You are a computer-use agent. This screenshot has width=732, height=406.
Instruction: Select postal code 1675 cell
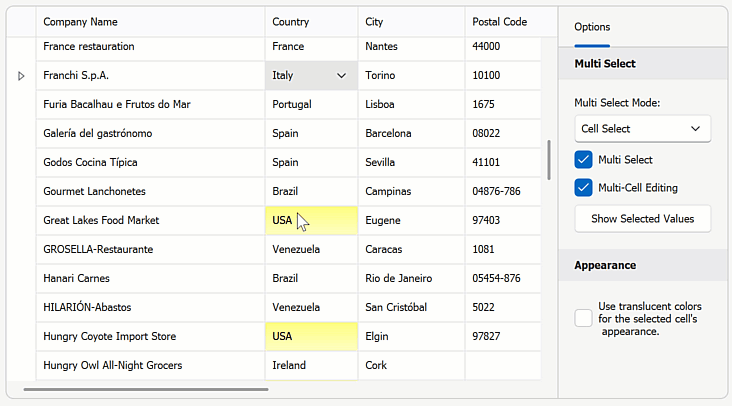503,105
